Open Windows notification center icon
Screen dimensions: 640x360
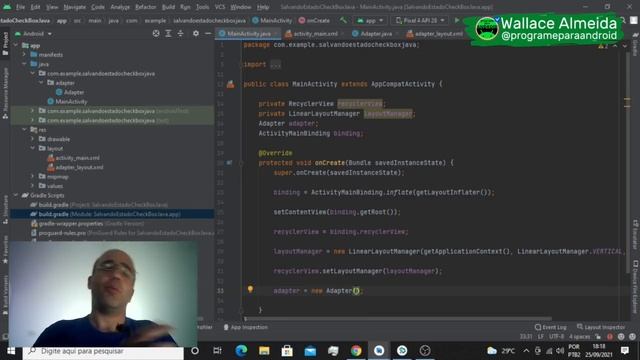(x=624, y=351)
